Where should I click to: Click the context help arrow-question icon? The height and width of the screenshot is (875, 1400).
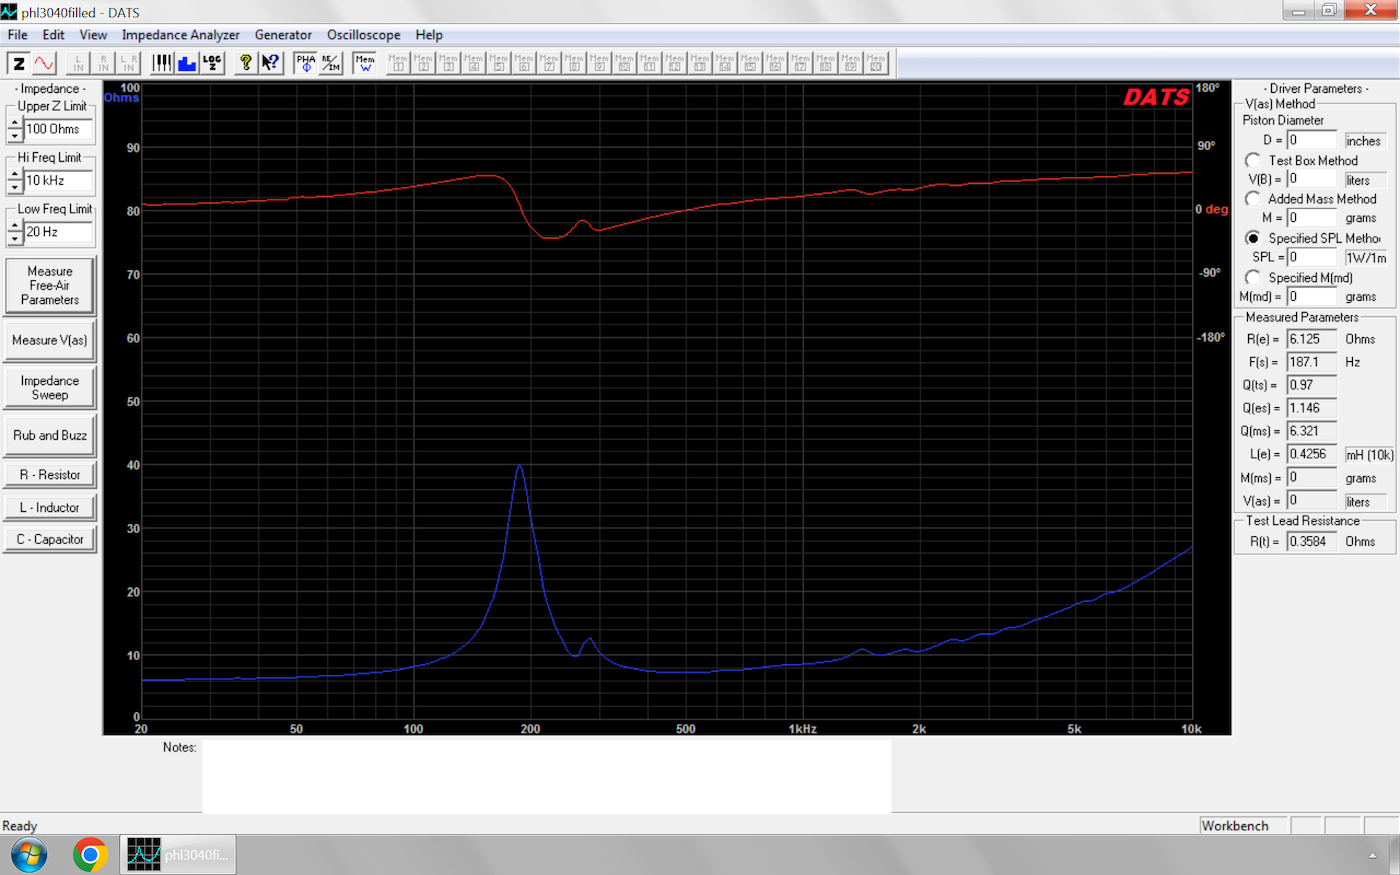(271, 63)
